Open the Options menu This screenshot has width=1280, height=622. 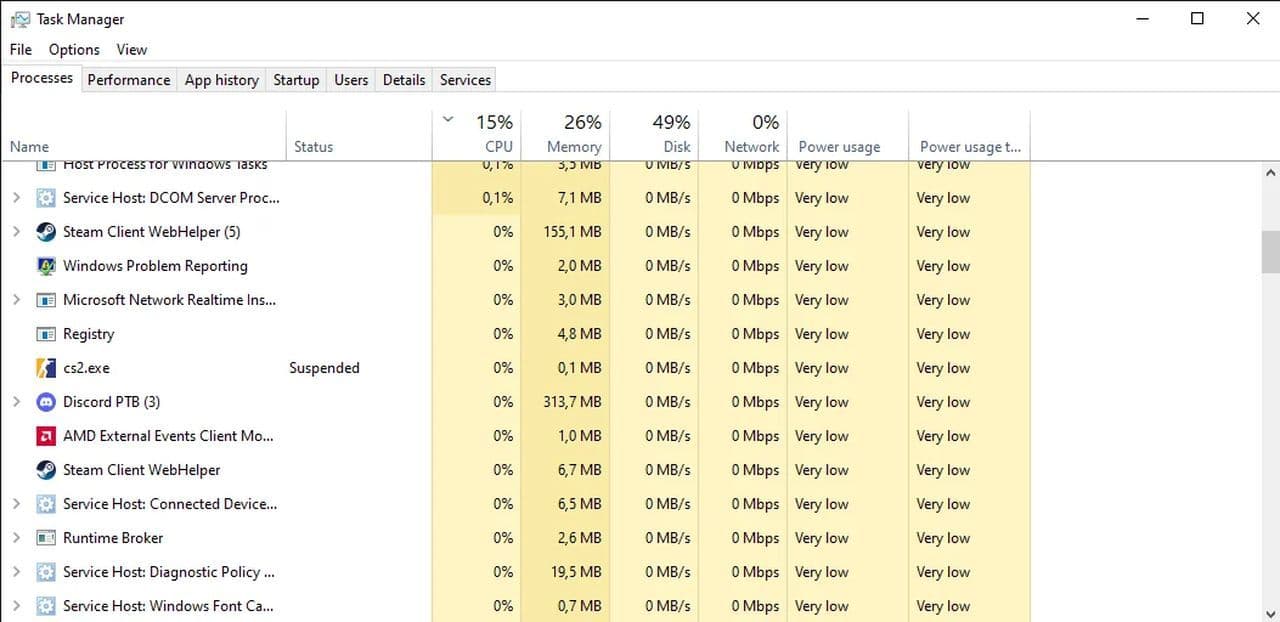point(74,49)
